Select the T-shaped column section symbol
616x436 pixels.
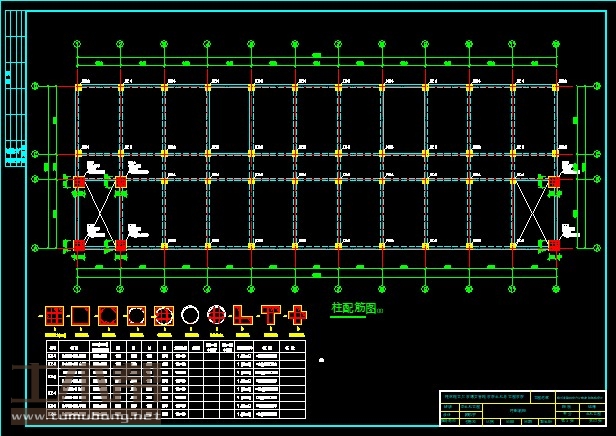(270, 315)
